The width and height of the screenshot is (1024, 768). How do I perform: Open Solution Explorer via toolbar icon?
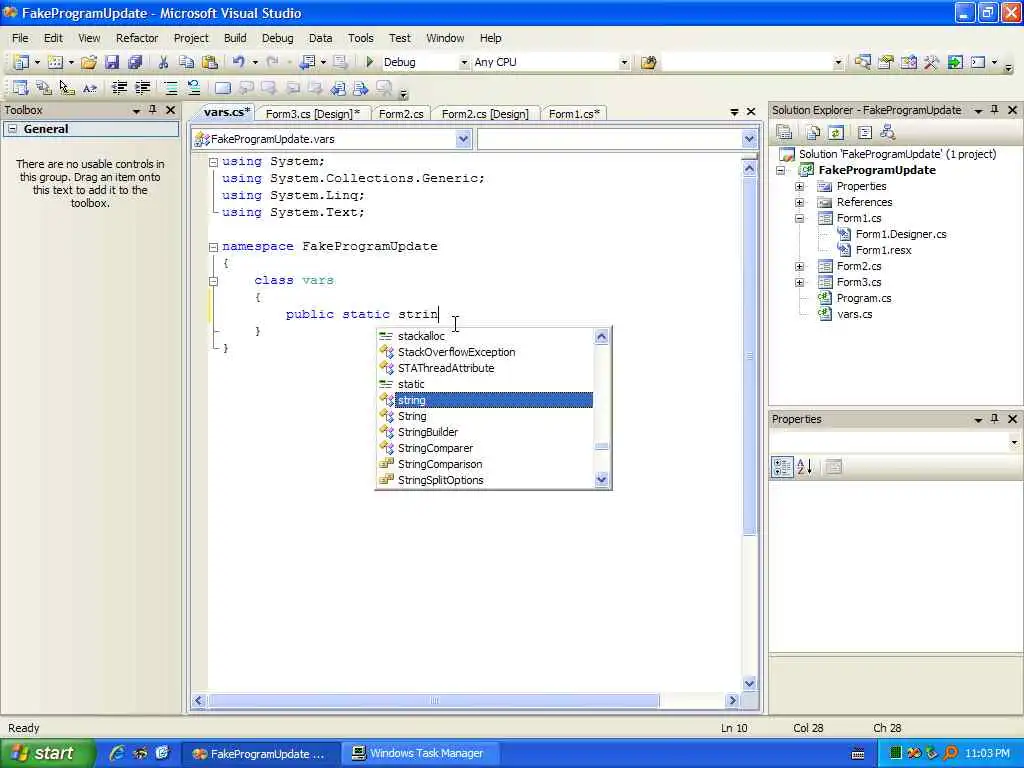click(862, 62)
